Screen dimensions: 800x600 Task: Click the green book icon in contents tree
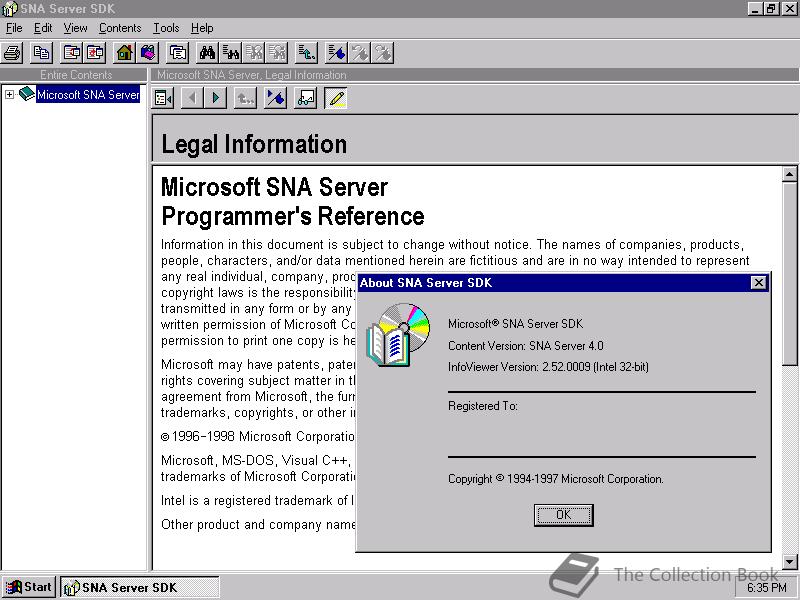27,94
